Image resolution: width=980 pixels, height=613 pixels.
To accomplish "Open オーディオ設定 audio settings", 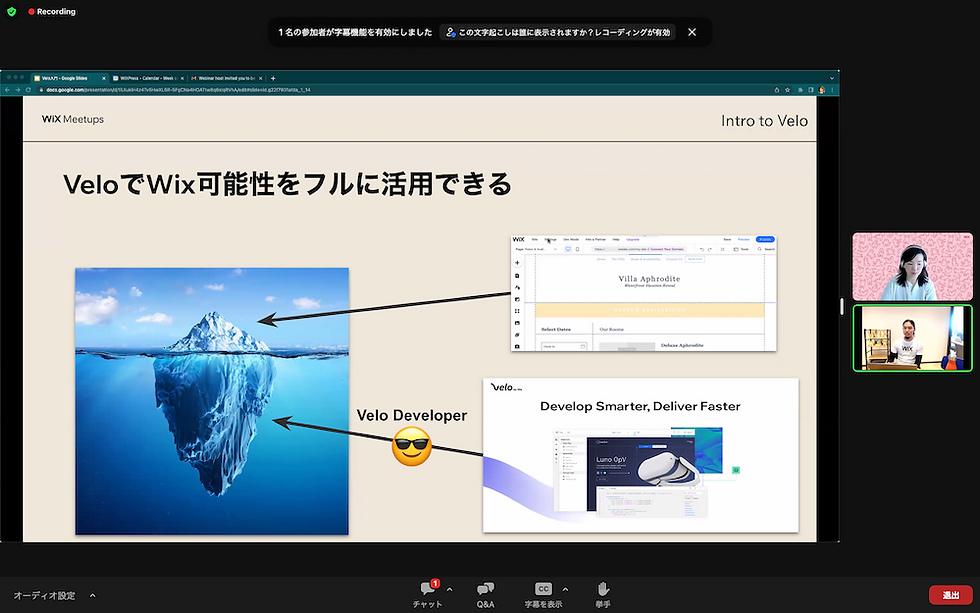I will 44,596.
